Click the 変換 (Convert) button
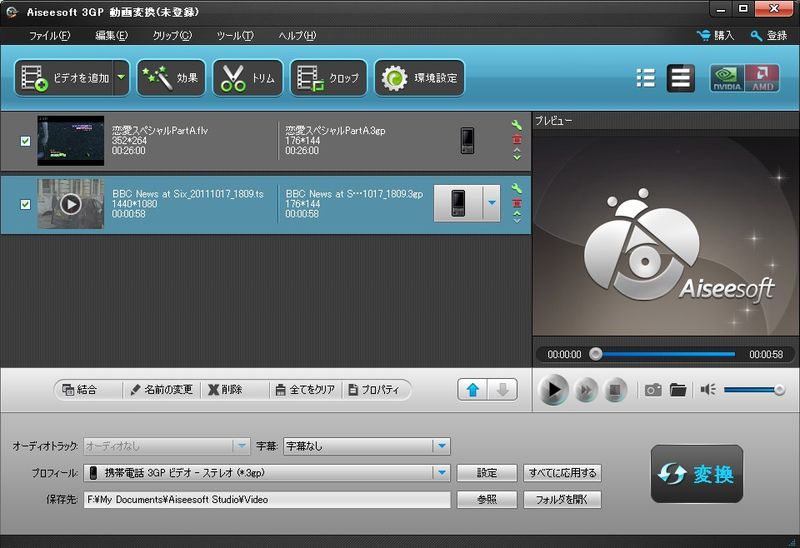 [696, 474]
